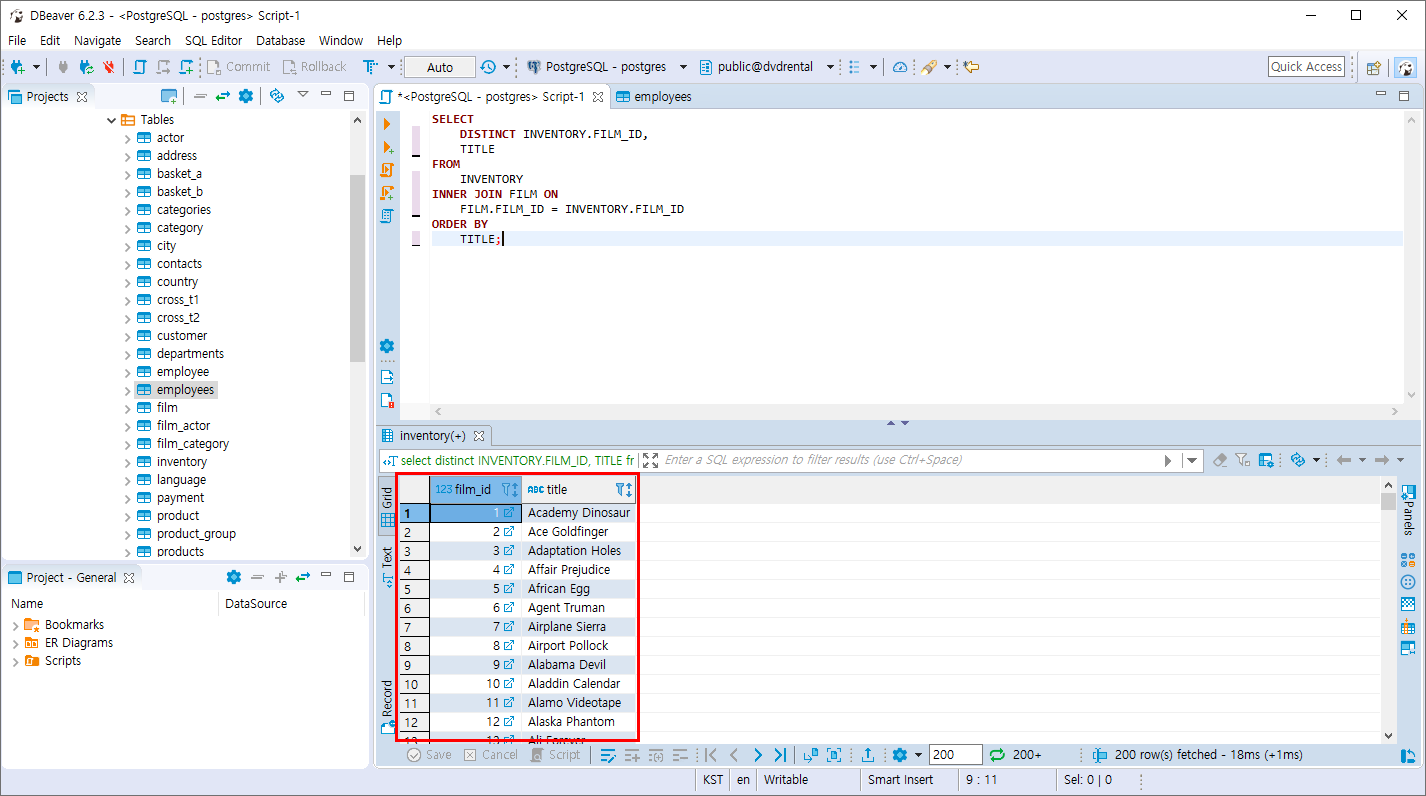Toggle the Record mode side tab
Screen dimensions: 1426x796
[387, 706]
